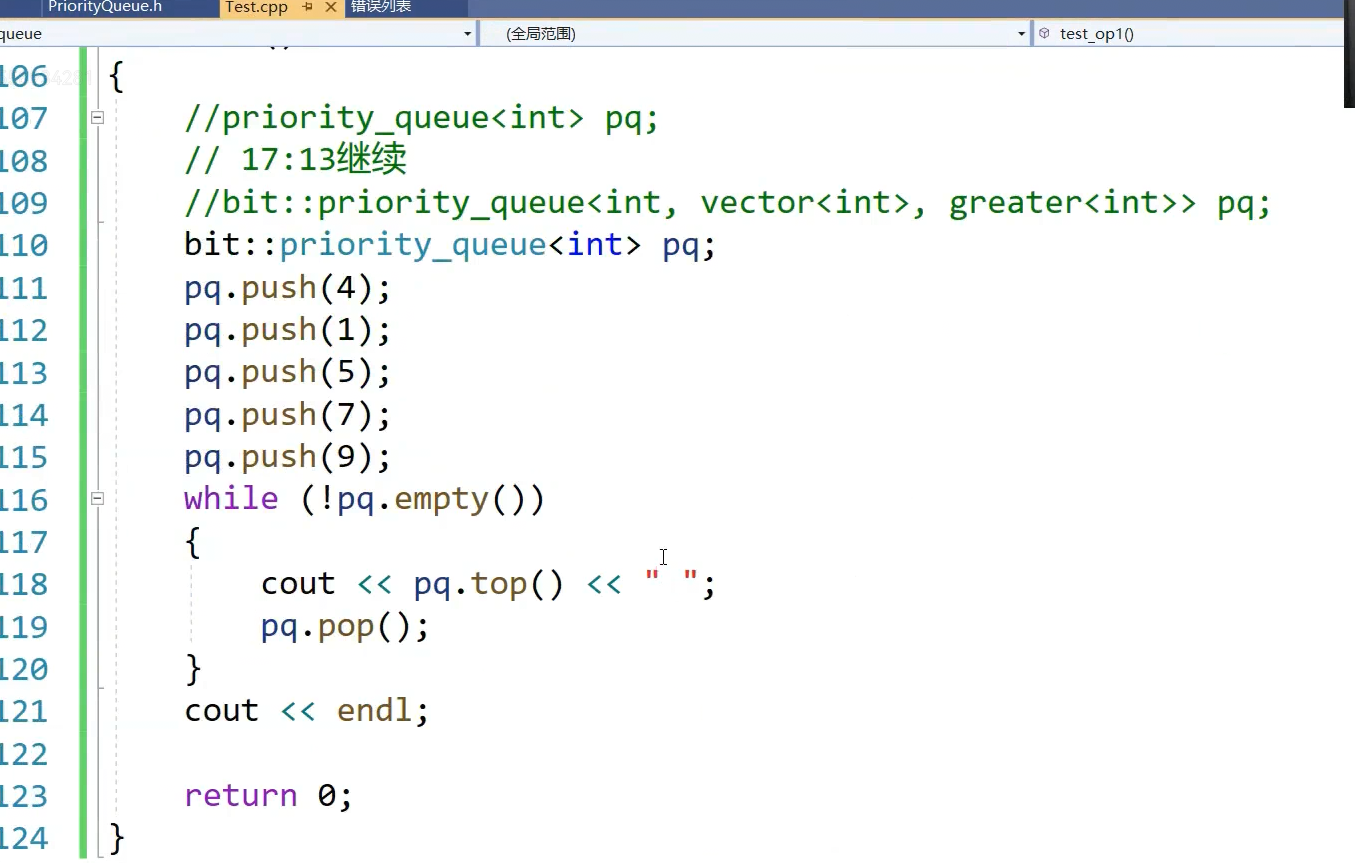Open the 错误列表 tab
Screen dimensions: 1355x863
coord(381,7)
